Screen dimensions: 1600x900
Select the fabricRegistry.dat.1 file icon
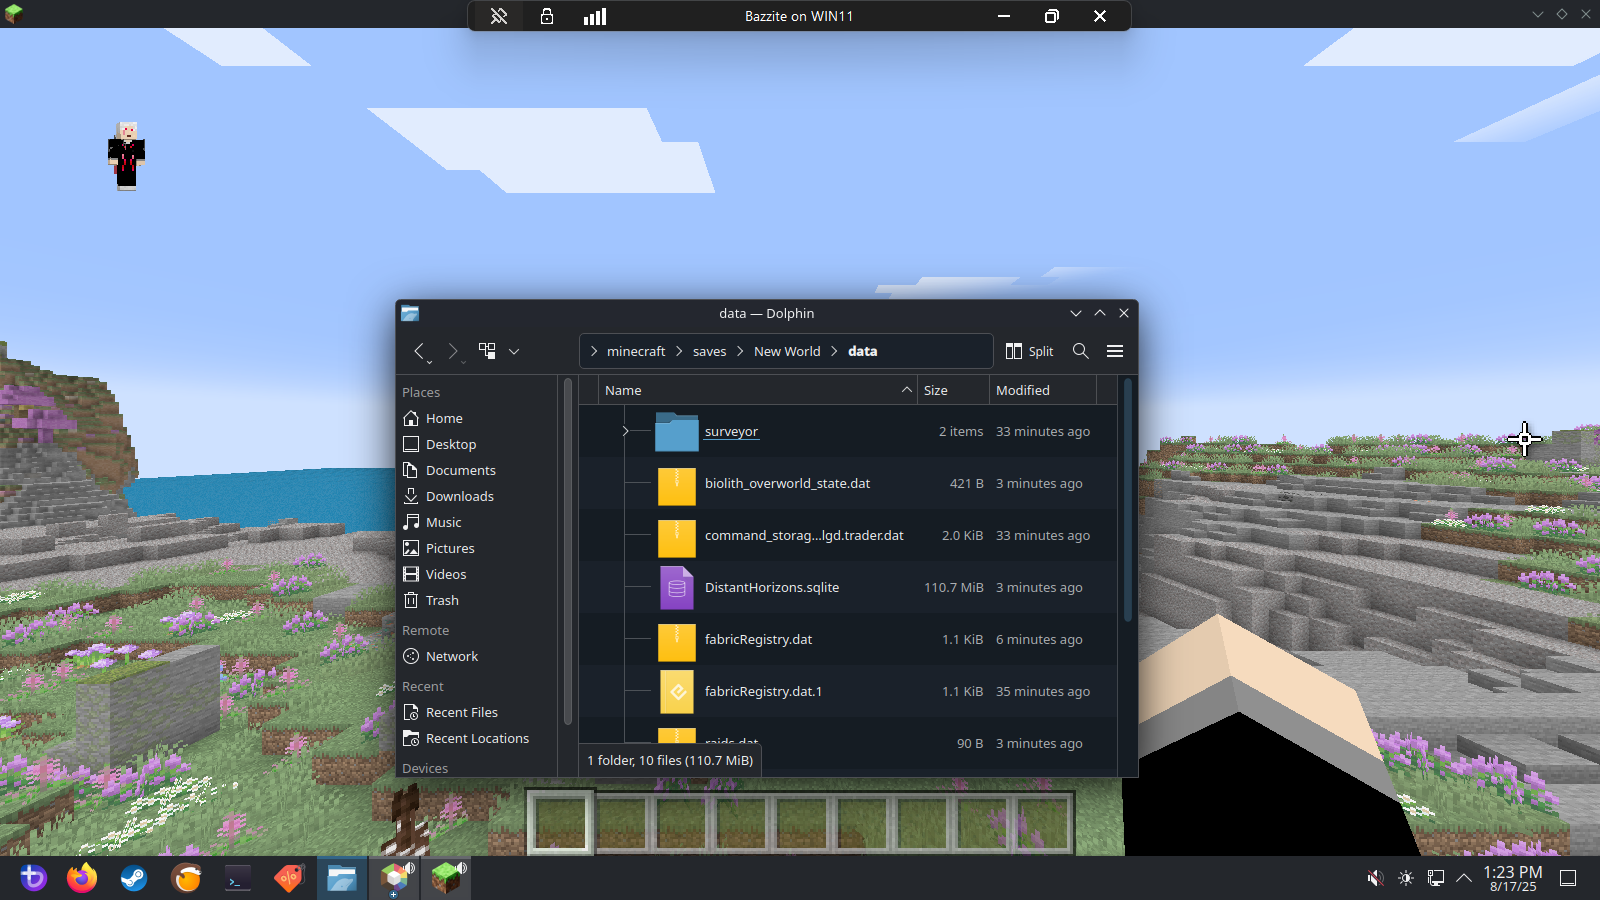pos(677,692)
